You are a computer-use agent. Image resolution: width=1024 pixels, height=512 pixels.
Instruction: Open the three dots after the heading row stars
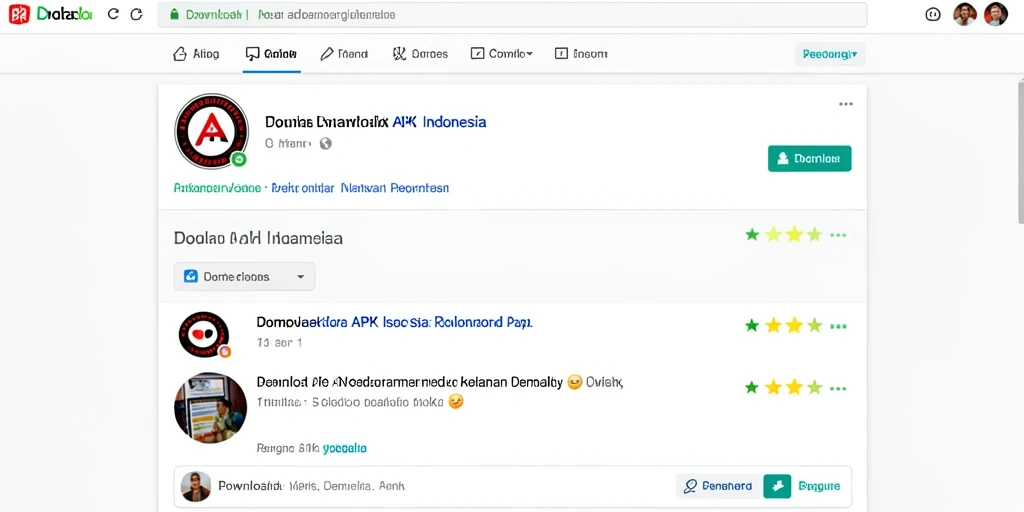click(x=838, y=235)
